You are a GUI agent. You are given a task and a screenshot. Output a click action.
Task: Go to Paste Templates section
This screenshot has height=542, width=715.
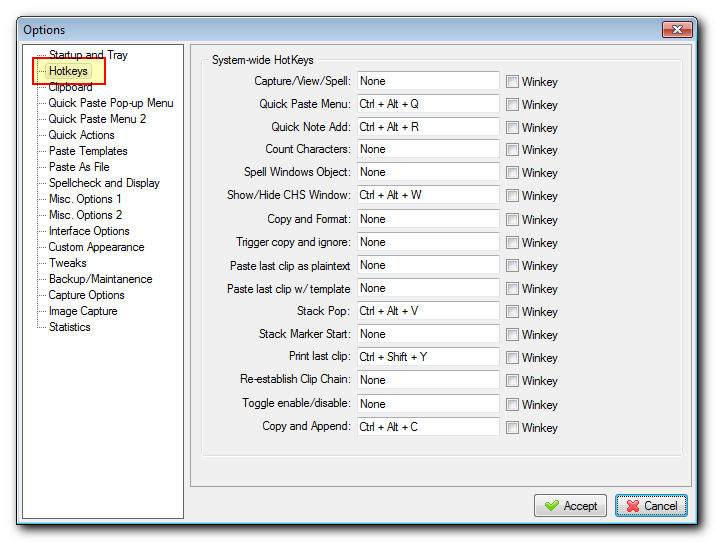(x=88, y=151)
